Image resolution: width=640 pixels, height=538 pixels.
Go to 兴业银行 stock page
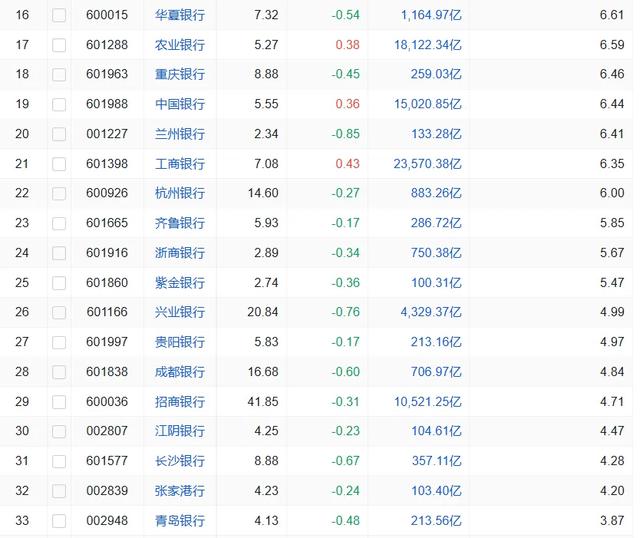click(x=180, y=312)
